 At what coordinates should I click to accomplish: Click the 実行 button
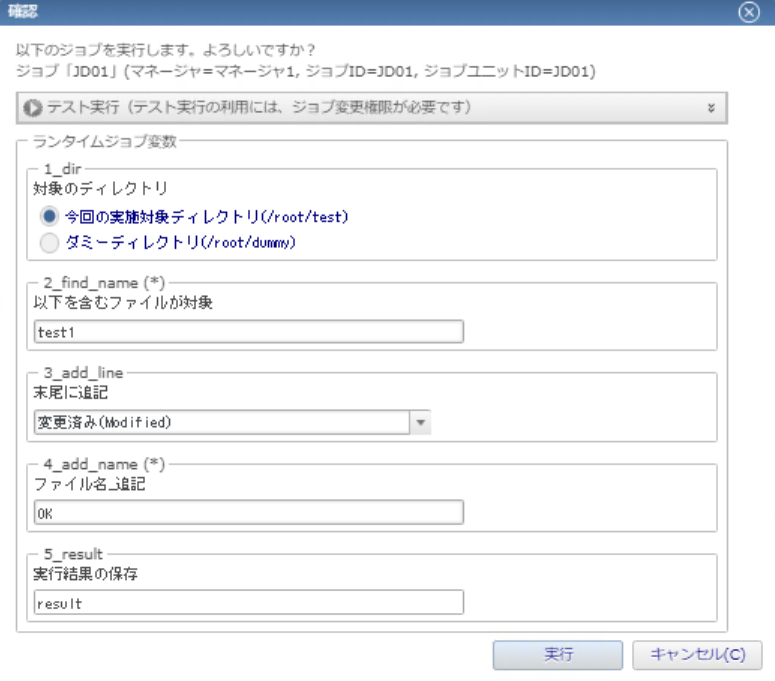coord(558,655)
